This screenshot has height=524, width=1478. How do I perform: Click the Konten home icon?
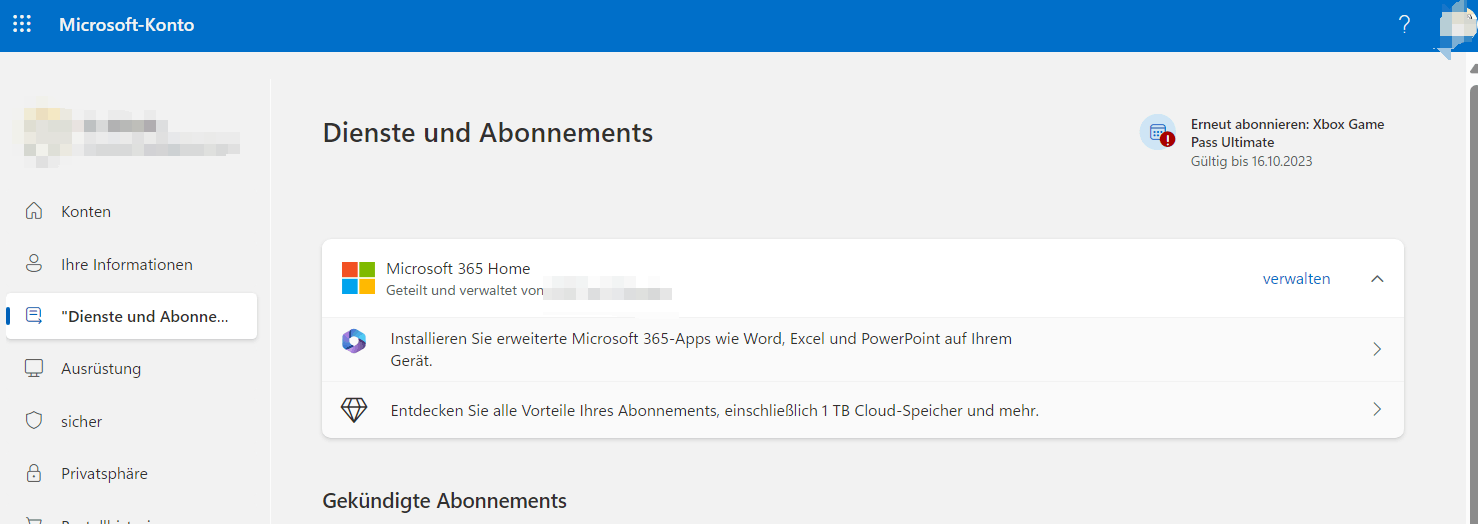click(34, 211)
